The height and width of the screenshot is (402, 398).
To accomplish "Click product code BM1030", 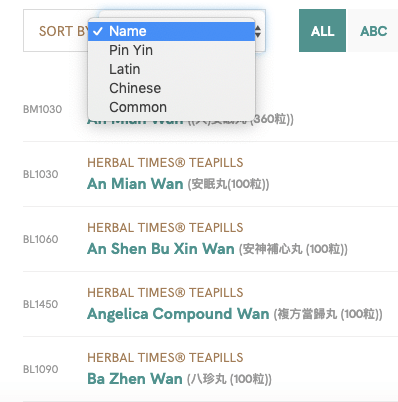I will (43, 109).
